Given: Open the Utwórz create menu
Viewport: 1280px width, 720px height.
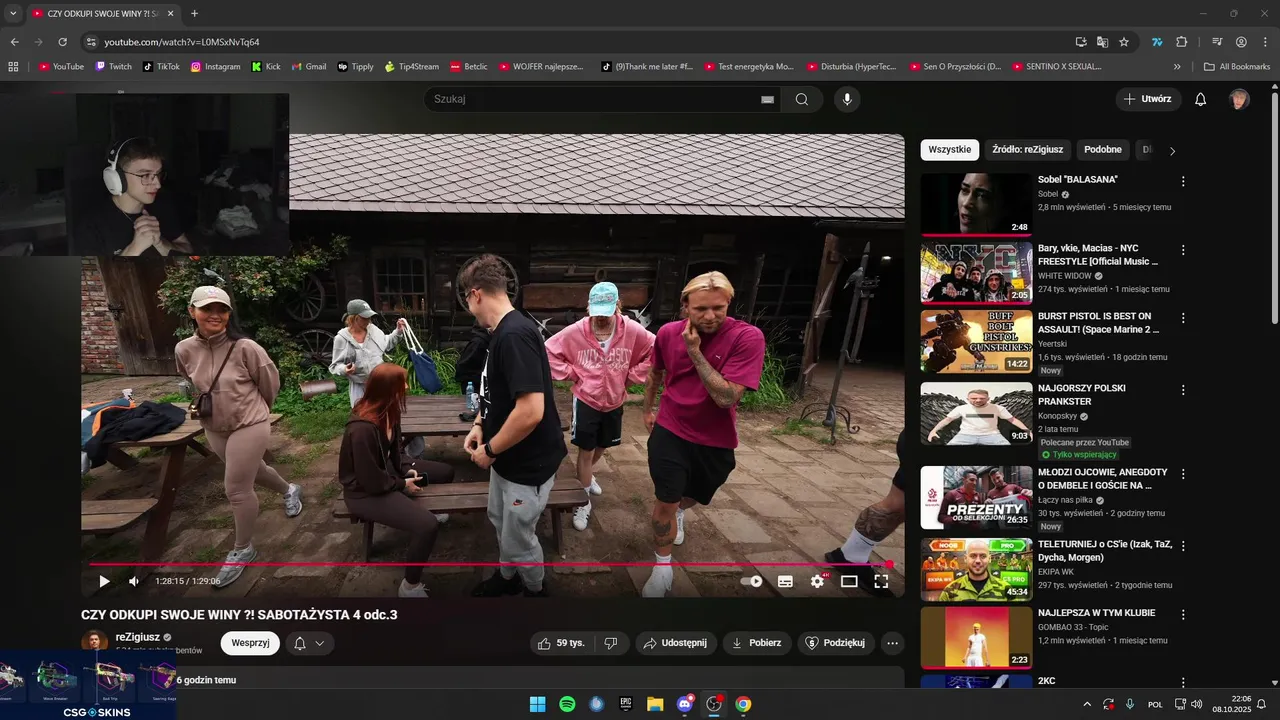Looking at the screenshot, I should click(x=1148, y=99).
